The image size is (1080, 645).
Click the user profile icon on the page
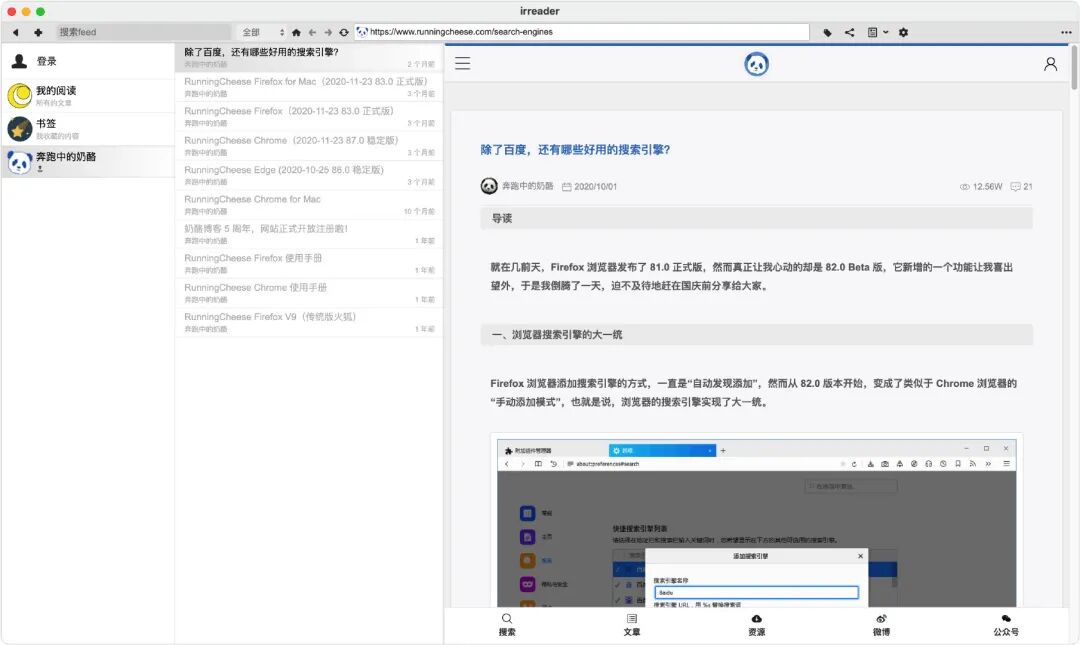(x=1050, y=64)
